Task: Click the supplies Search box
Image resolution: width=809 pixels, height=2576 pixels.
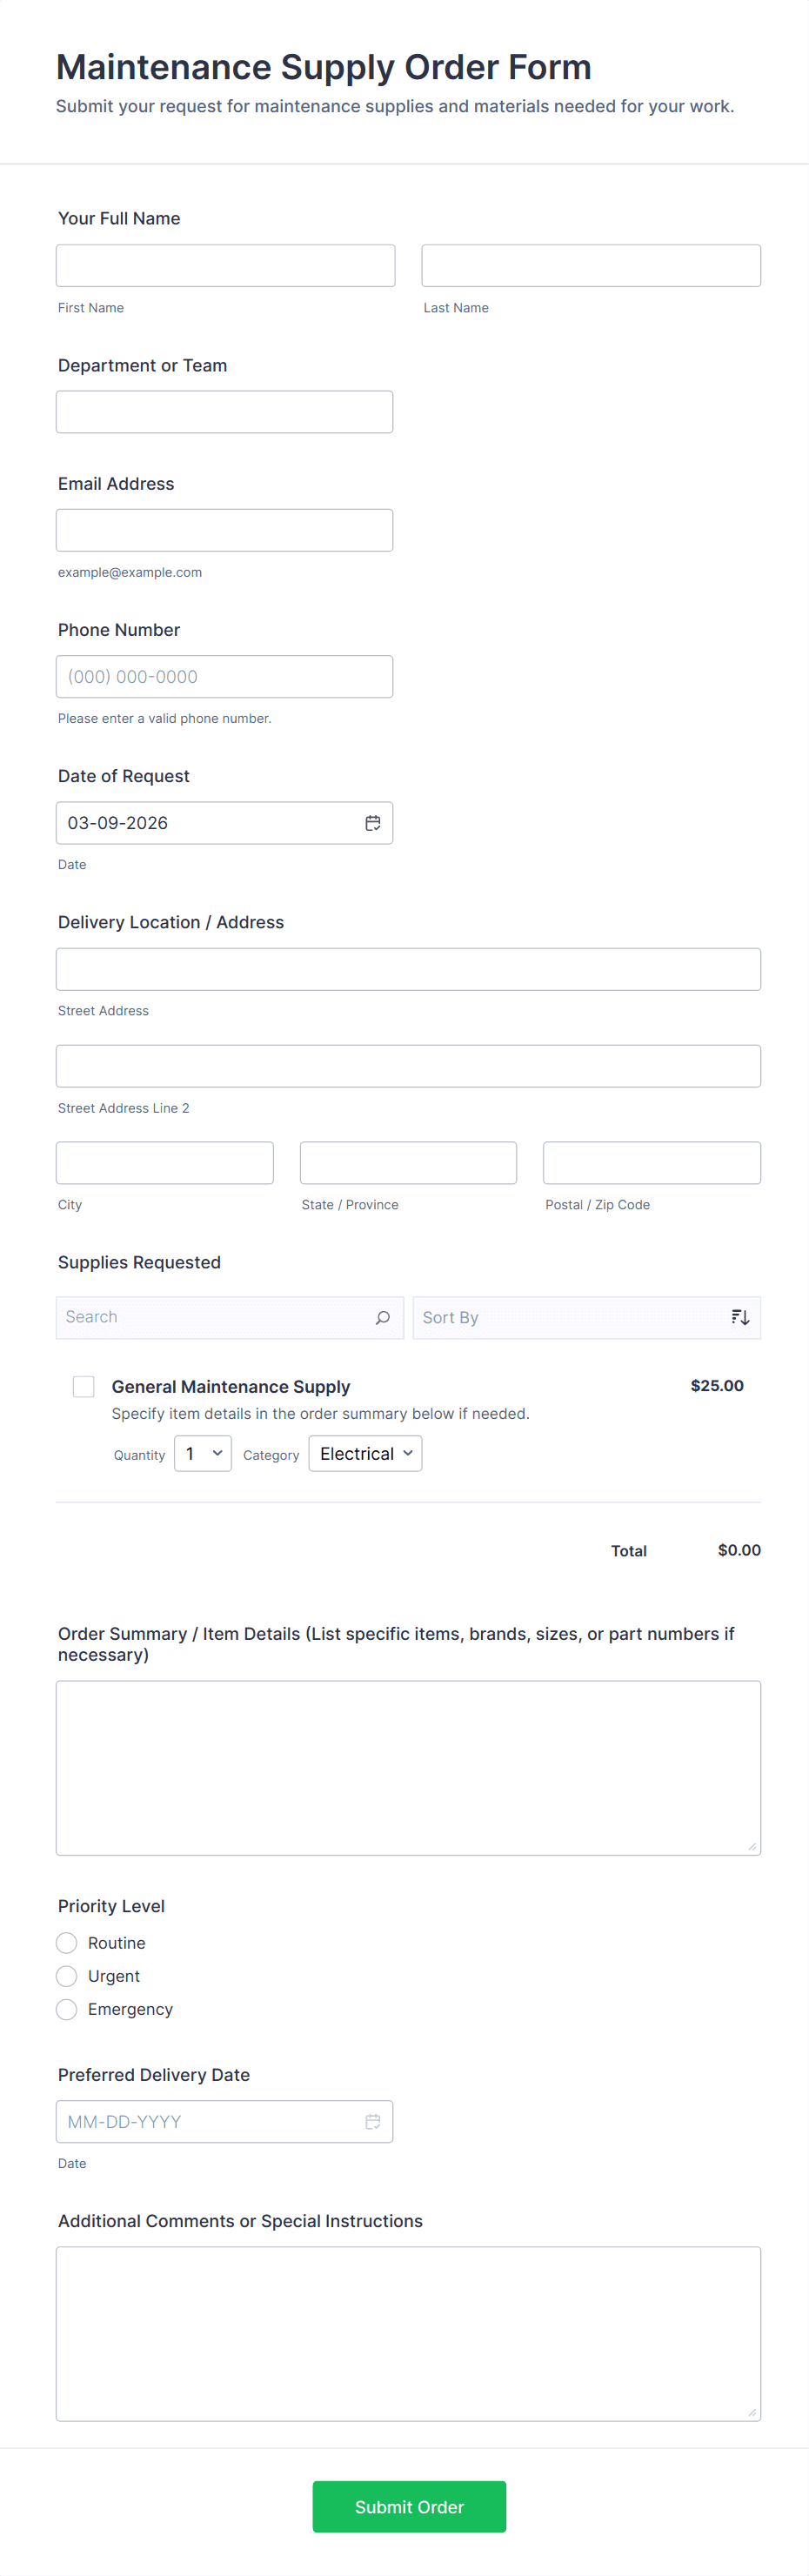Action: point(215,1318)
